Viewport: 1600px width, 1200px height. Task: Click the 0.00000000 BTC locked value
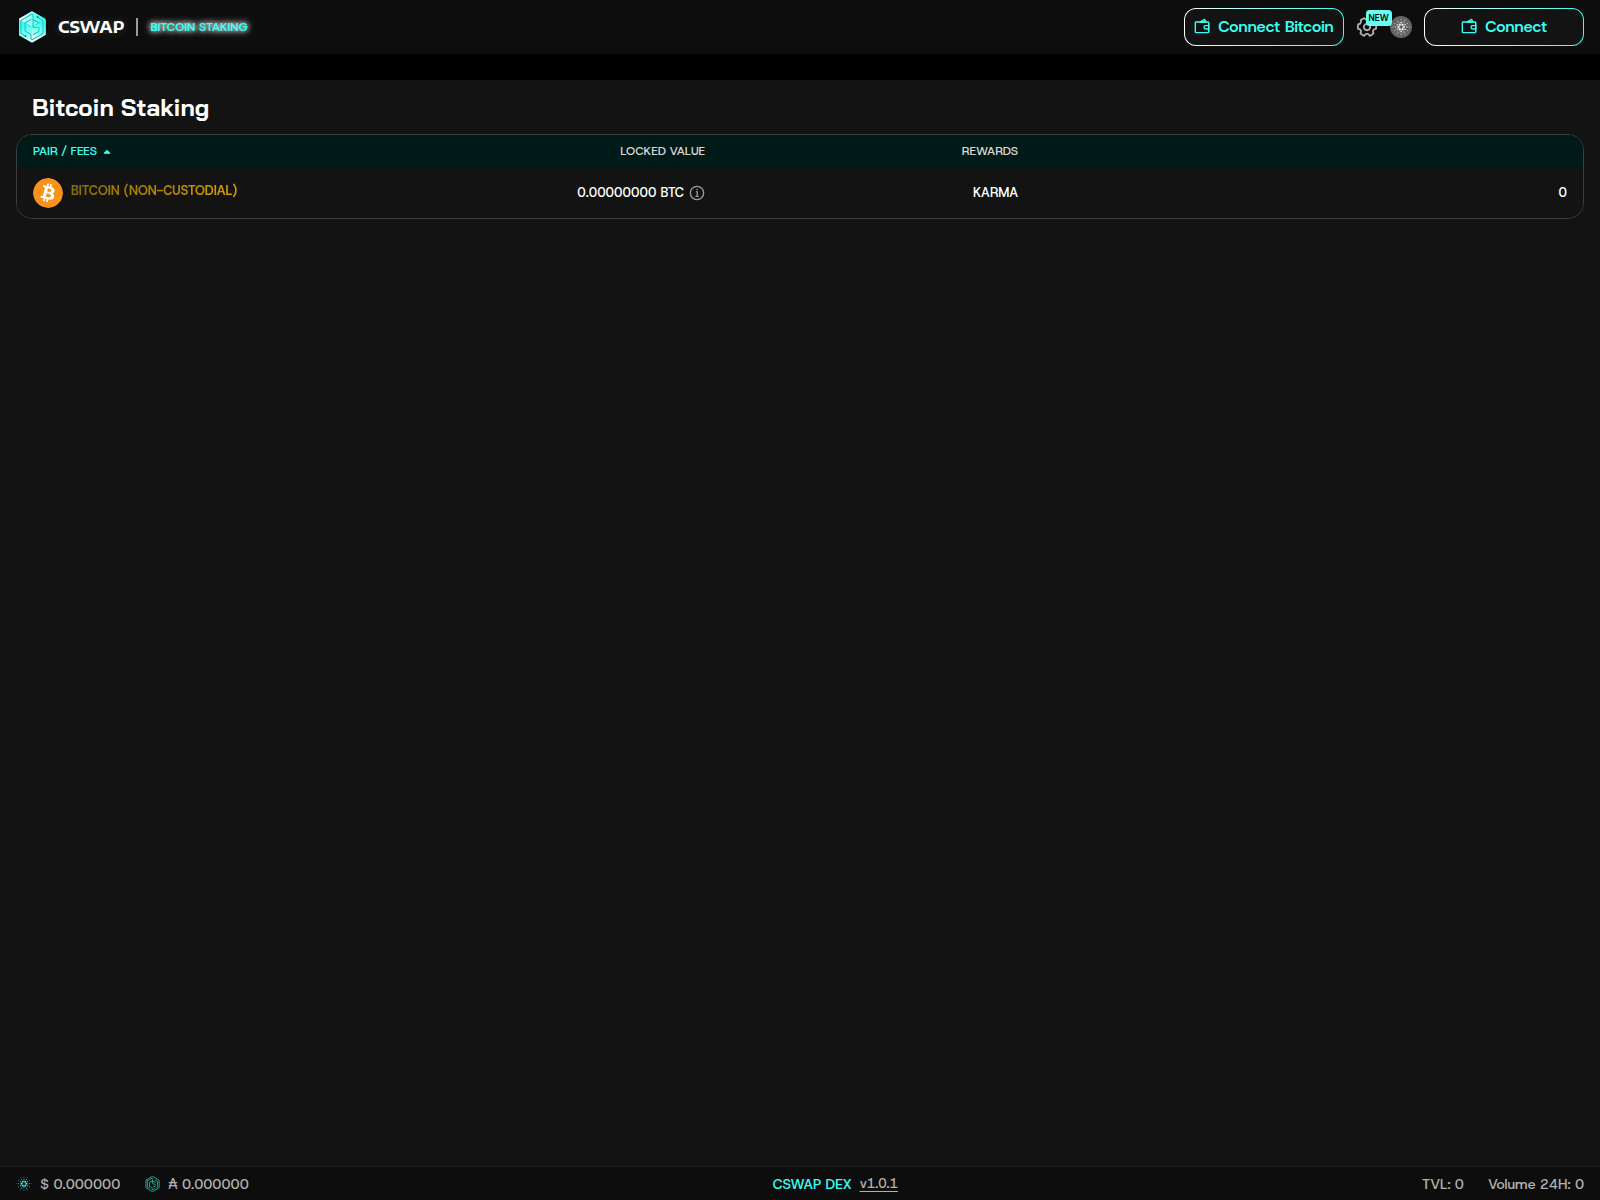click(x=630, y=192)
